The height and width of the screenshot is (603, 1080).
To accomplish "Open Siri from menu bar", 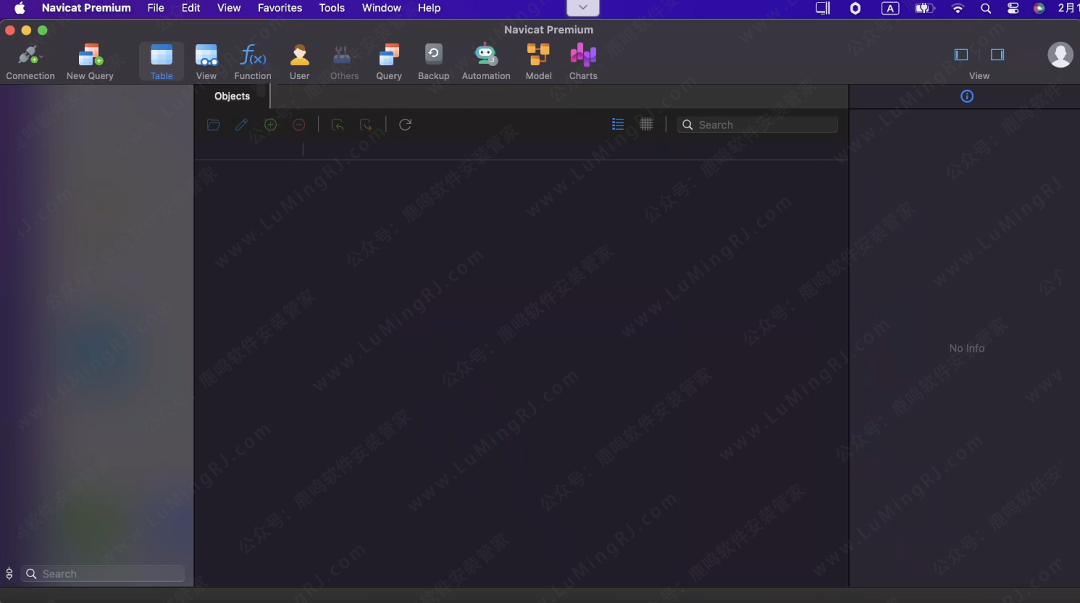I will click(x=1039, y=8).
